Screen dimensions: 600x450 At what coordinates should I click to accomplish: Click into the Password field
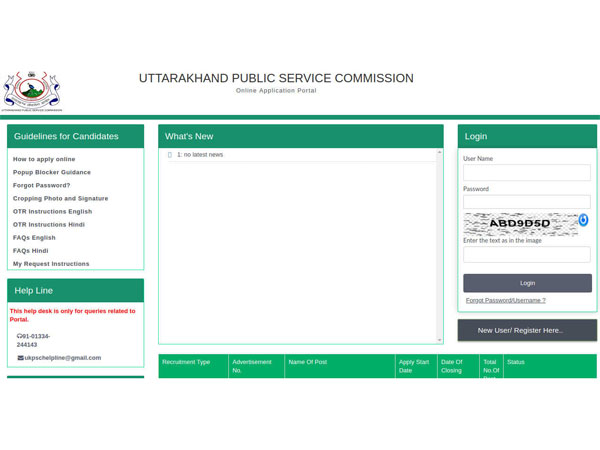[x=526, y=202]
